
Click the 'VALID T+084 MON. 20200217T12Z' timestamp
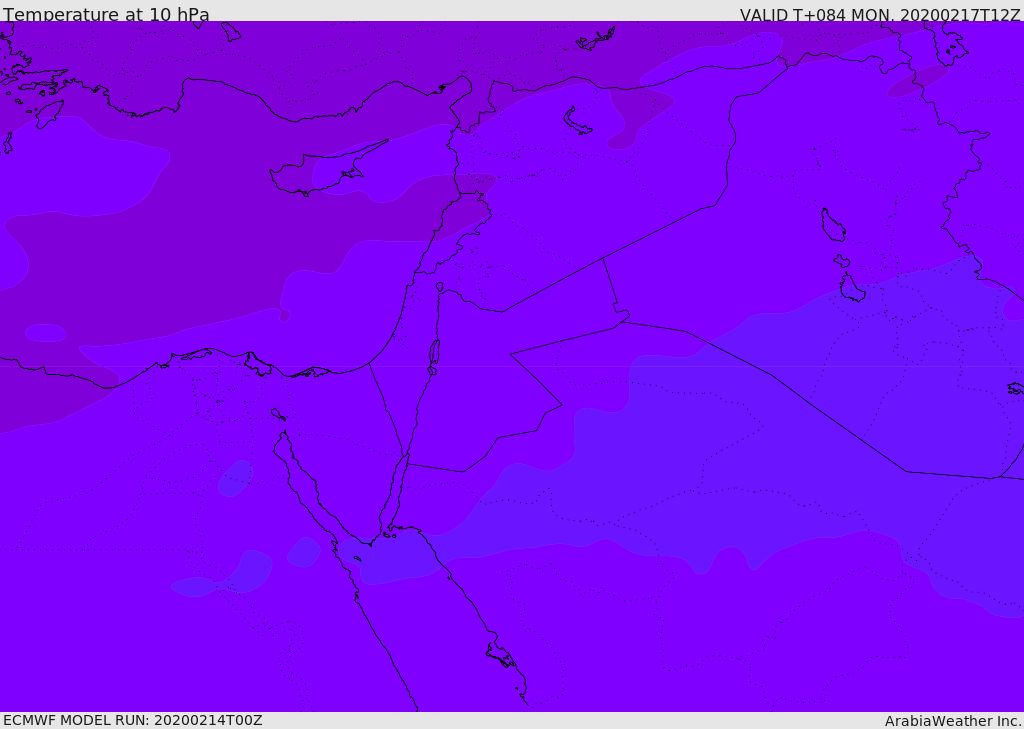[x=880, y=14]
